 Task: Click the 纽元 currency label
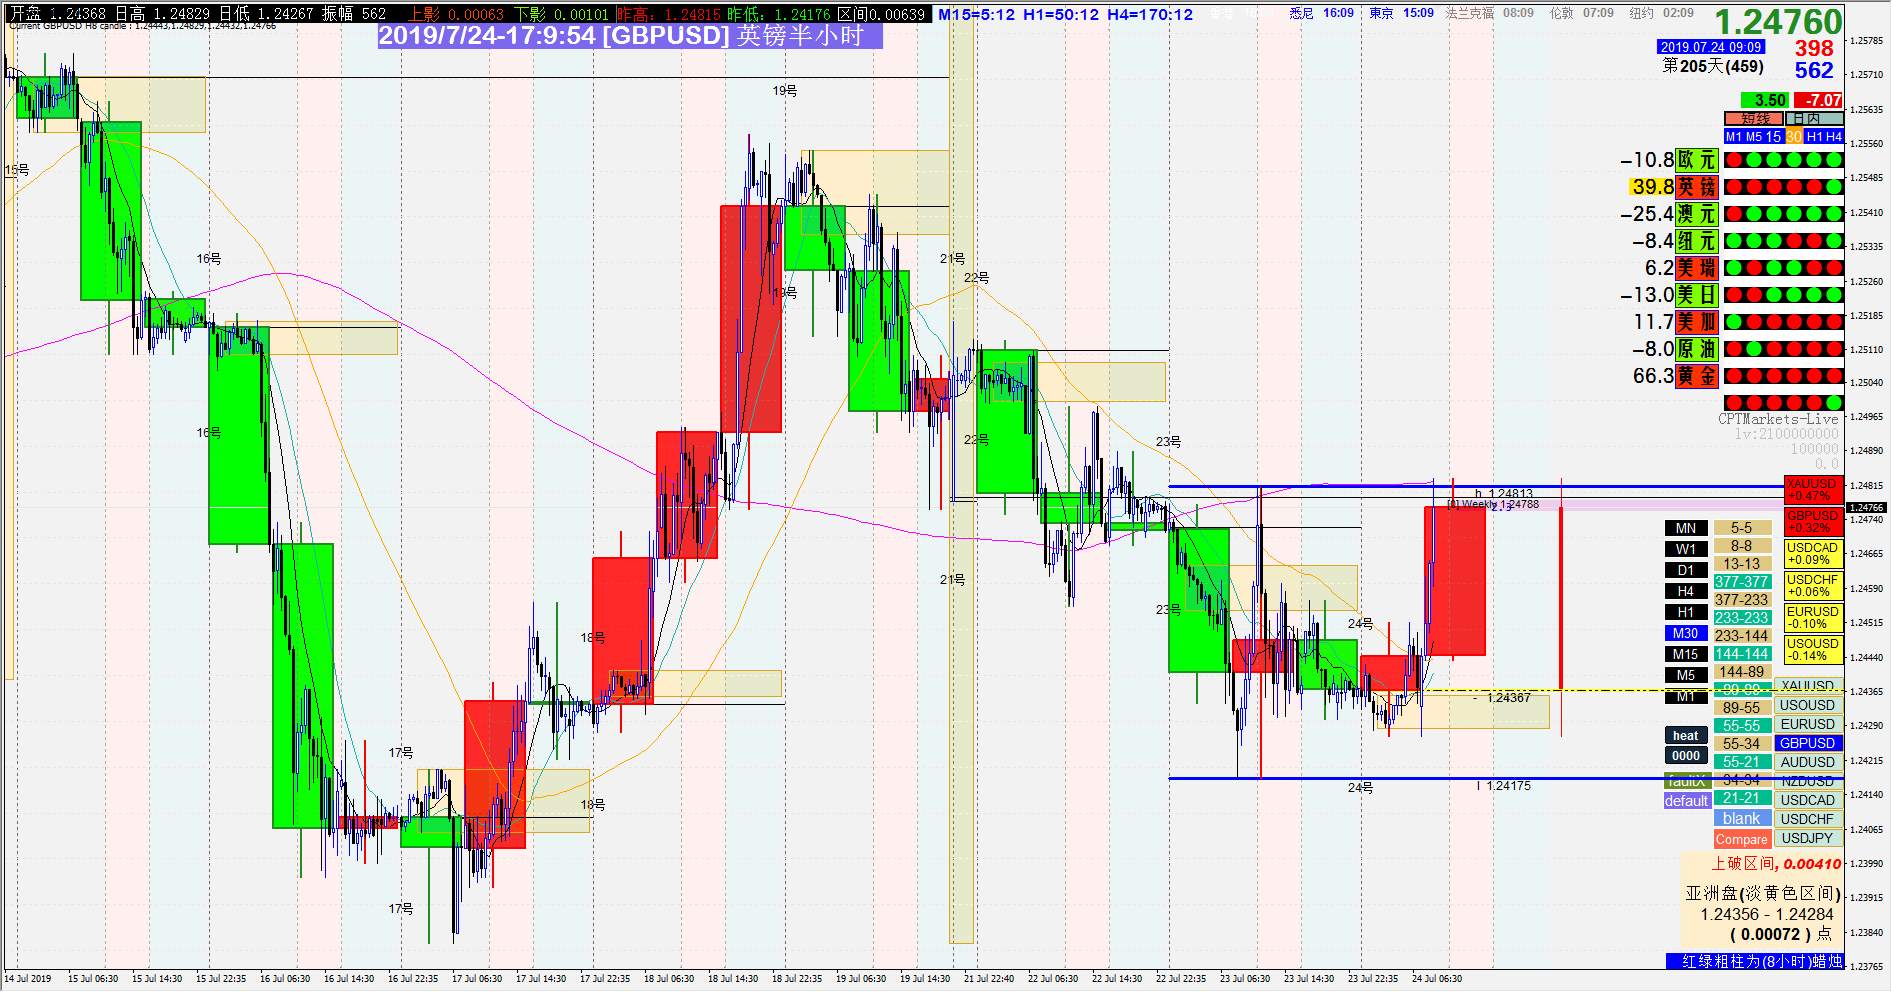[x=1697, y=241]
